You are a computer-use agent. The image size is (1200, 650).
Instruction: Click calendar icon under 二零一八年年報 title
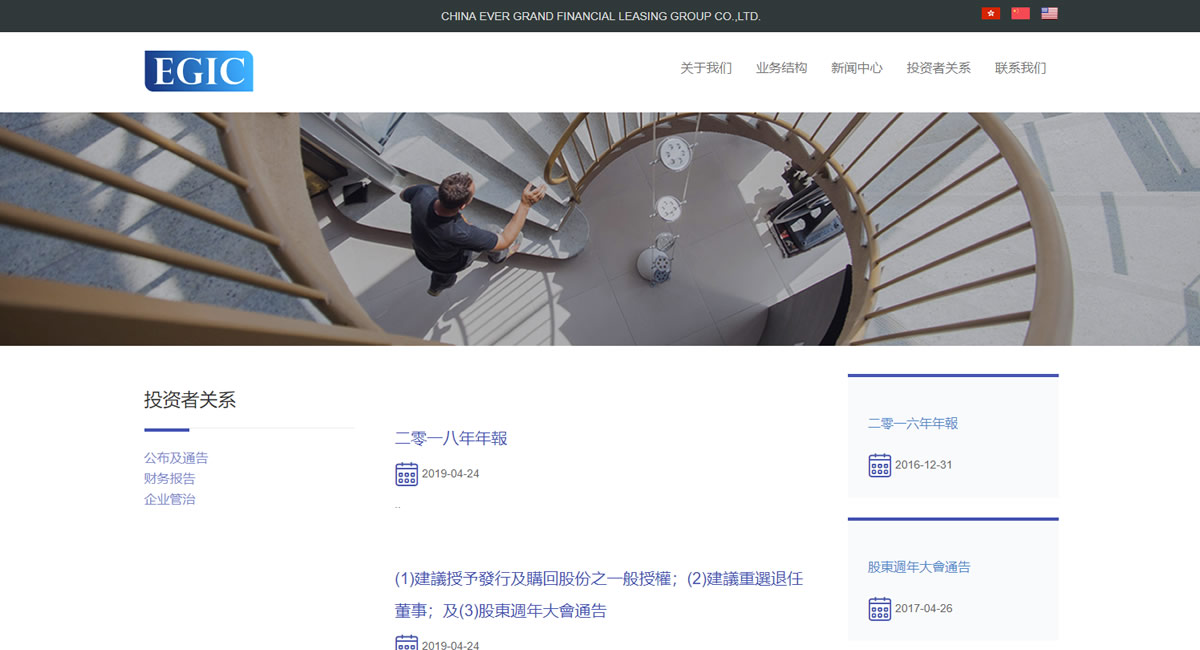tap(406, 474)
